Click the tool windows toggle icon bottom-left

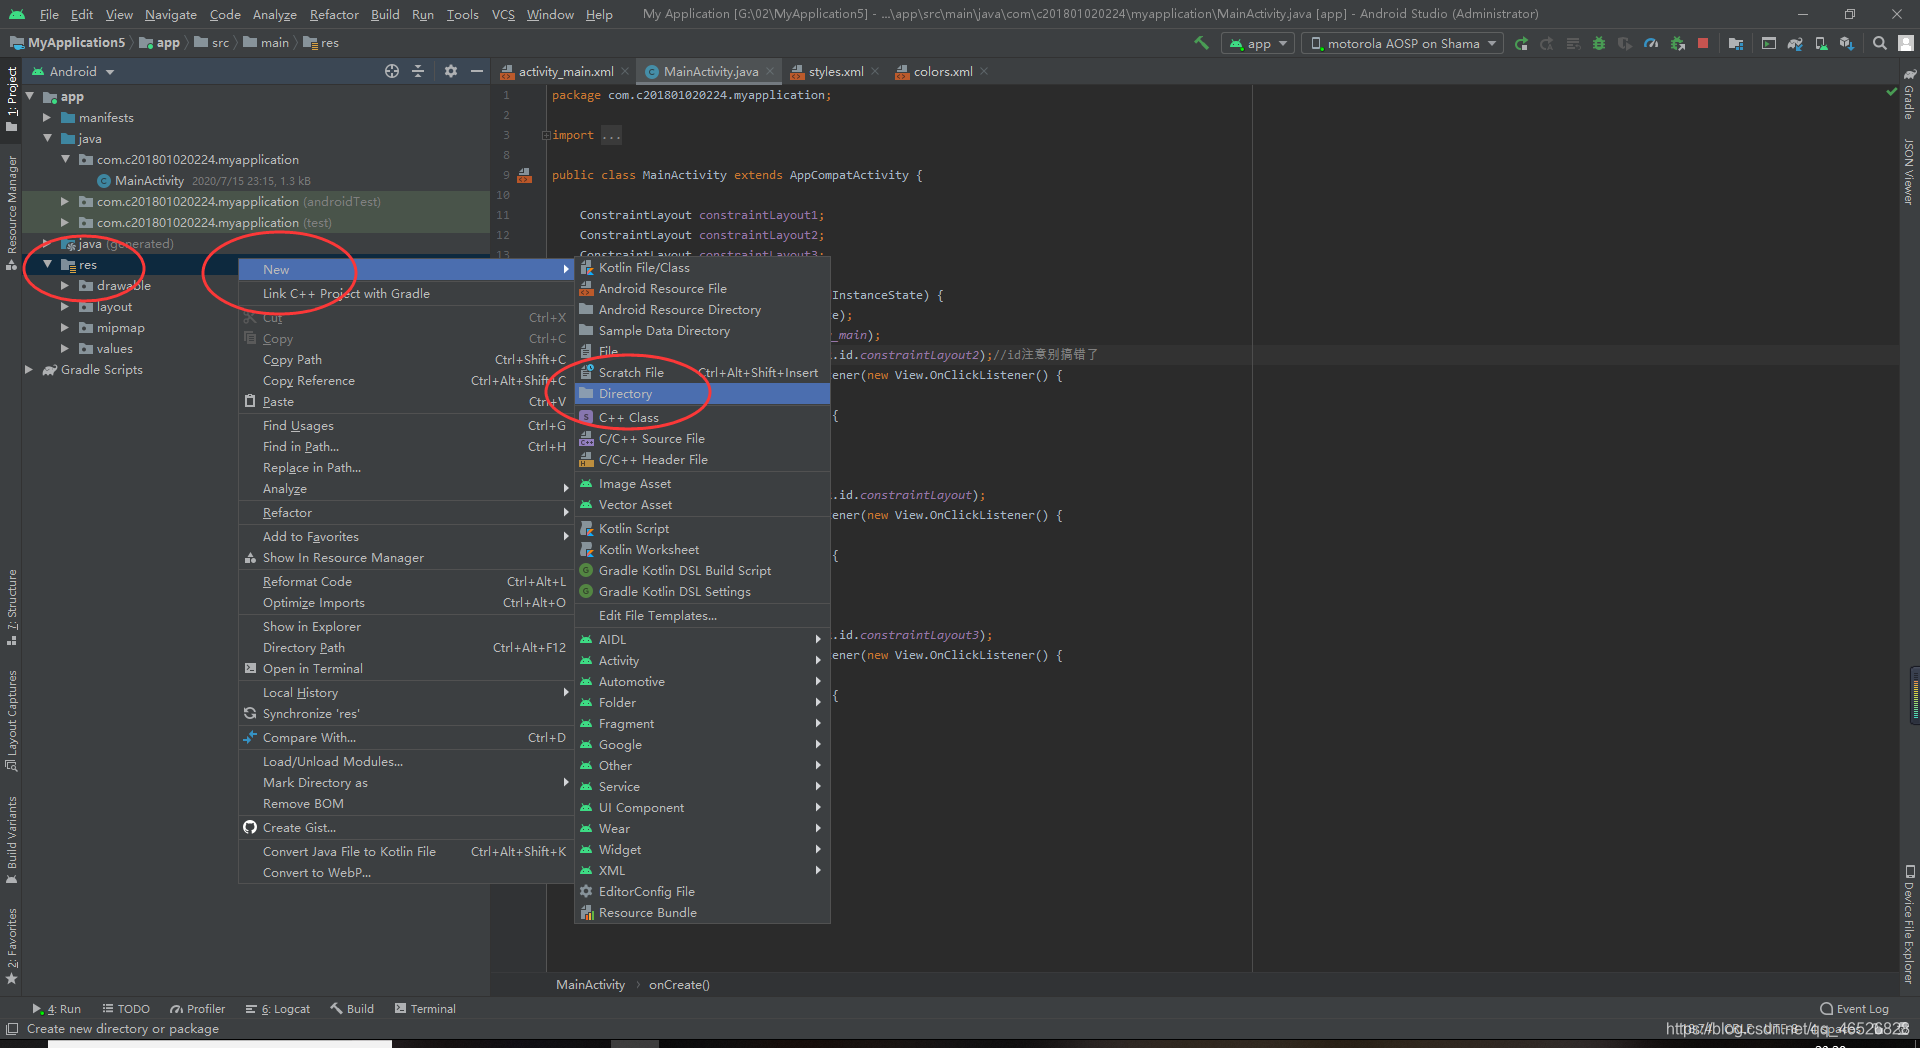click(12, 1029)
